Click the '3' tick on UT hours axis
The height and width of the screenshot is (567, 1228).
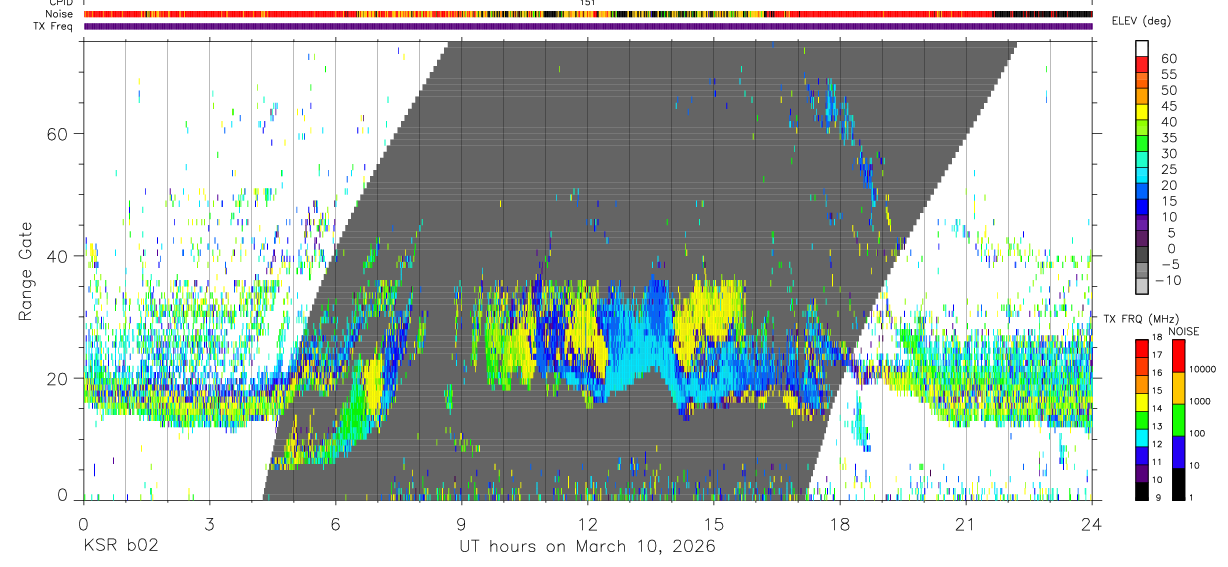(x=209, y=524)
